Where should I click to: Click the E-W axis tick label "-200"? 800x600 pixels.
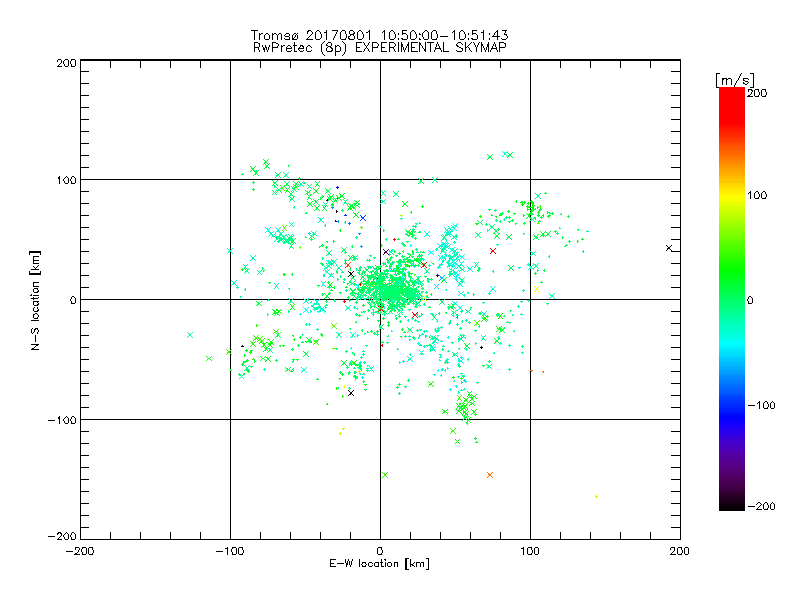[x=80, y=551]
